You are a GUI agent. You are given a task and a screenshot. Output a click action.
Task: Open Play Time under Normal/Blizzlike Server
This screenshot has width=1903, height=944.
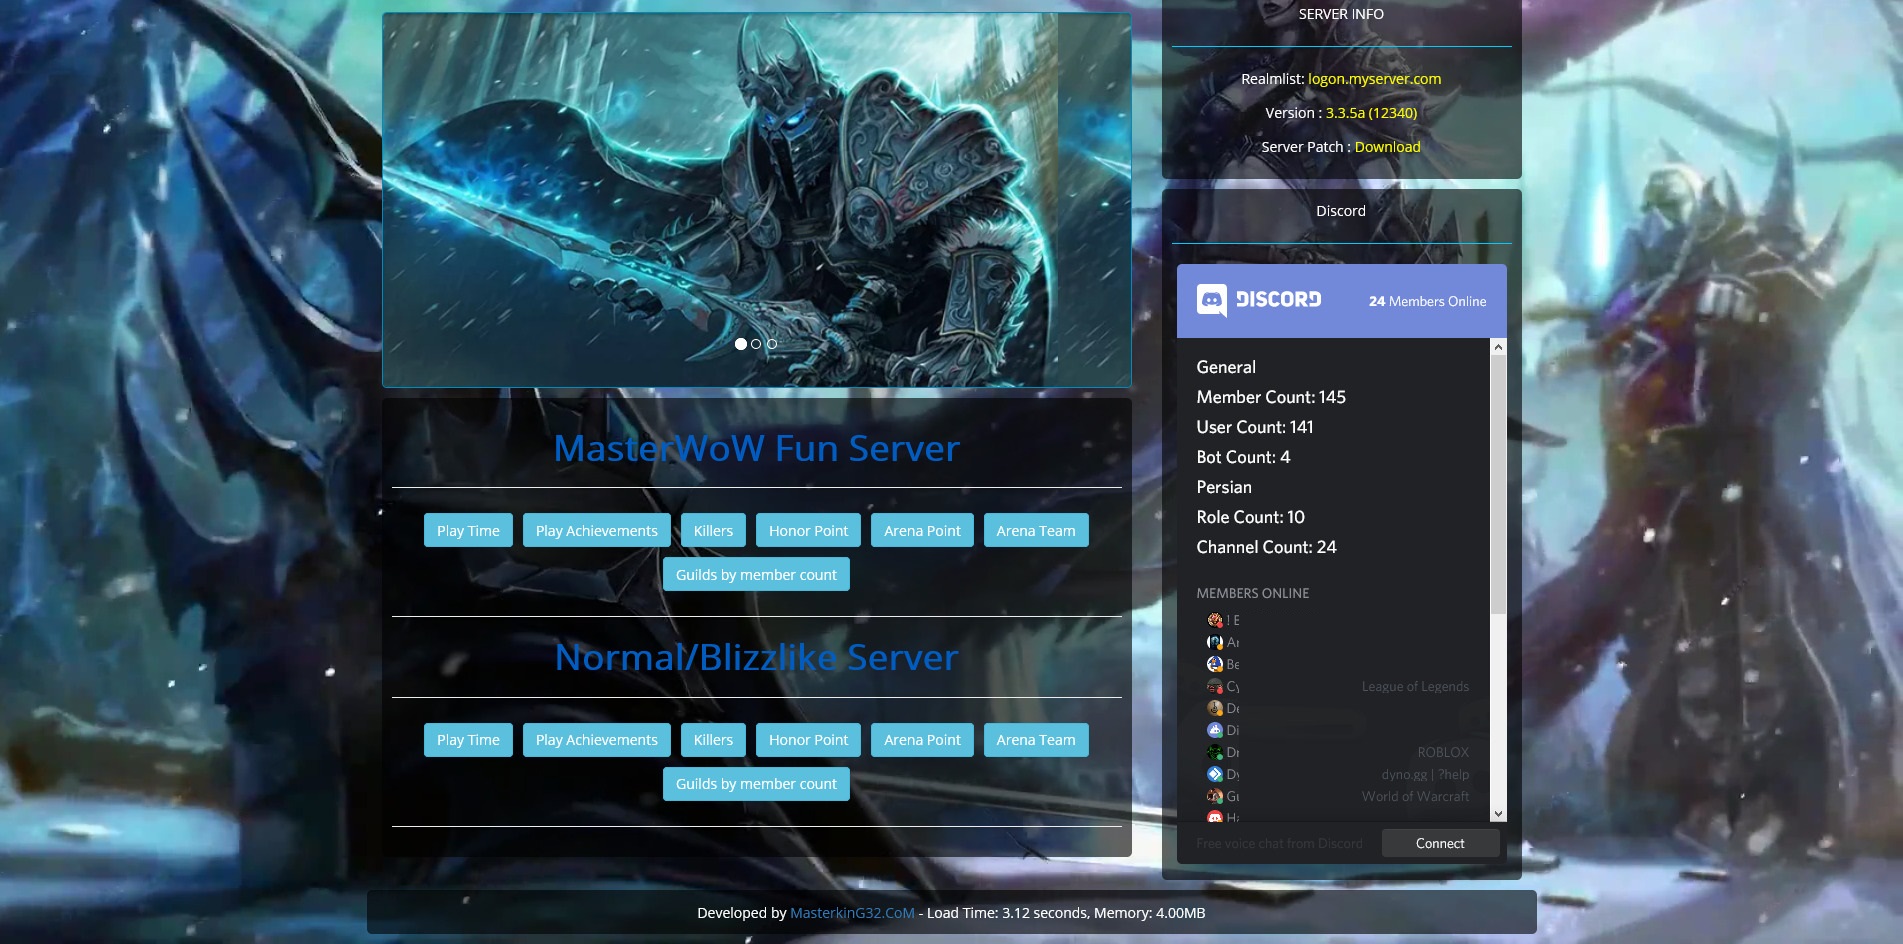point(468,740)
